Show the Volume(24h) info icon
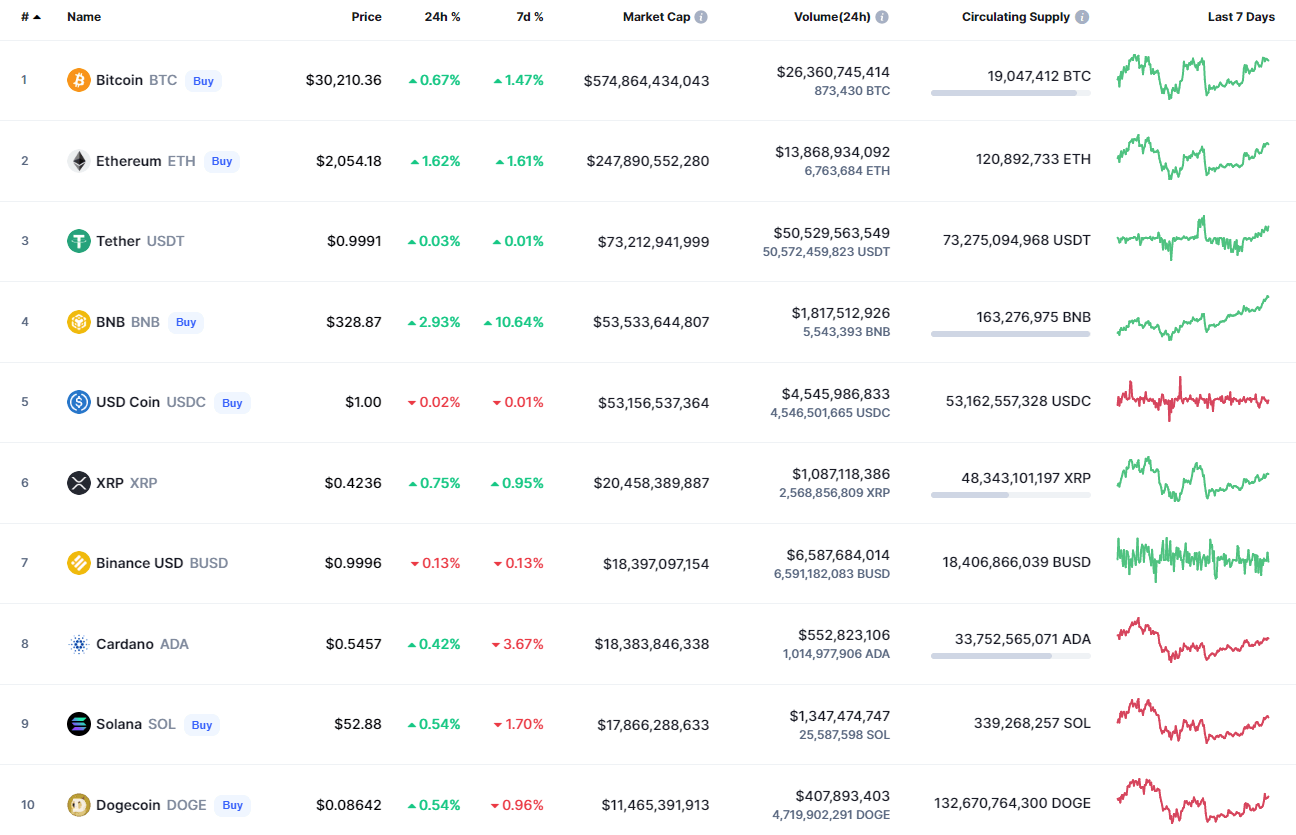 (x=882, y=17)
